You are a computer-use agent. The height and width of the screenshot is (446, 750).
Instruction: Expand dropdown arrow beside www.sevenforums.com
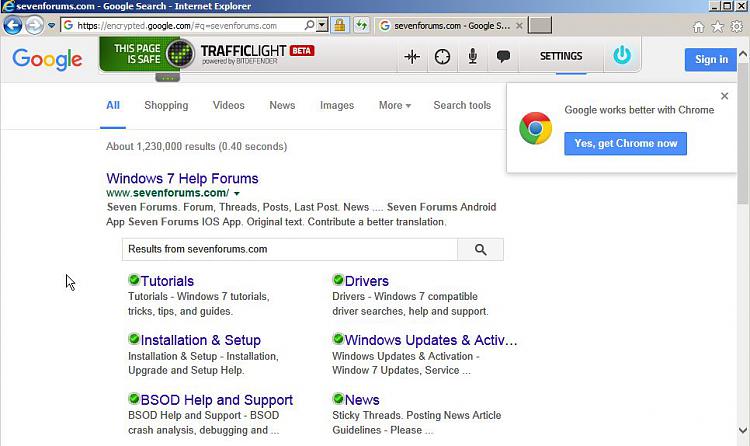click(x=237, y=193)
